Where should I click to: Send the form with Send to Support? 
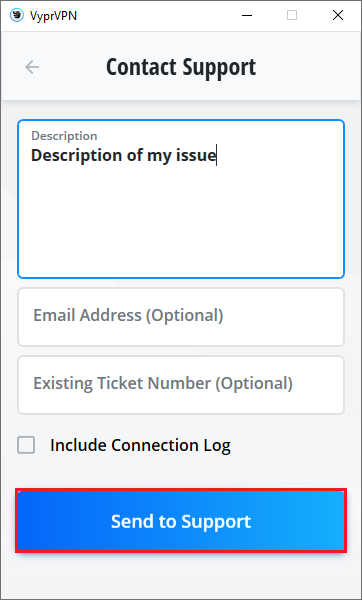(x=181, y=520)
